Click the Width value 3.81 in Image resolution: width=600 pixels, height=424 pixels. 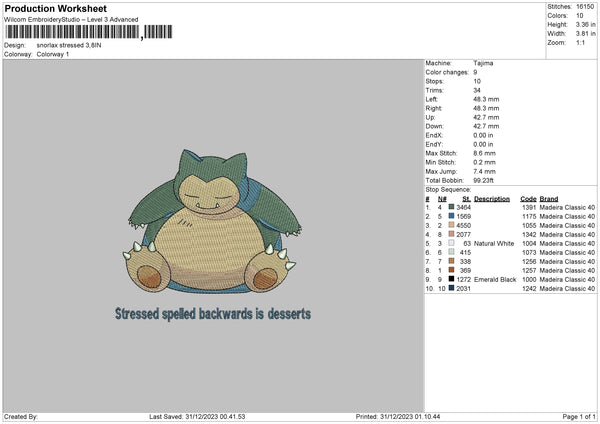[x=585, y=34]
